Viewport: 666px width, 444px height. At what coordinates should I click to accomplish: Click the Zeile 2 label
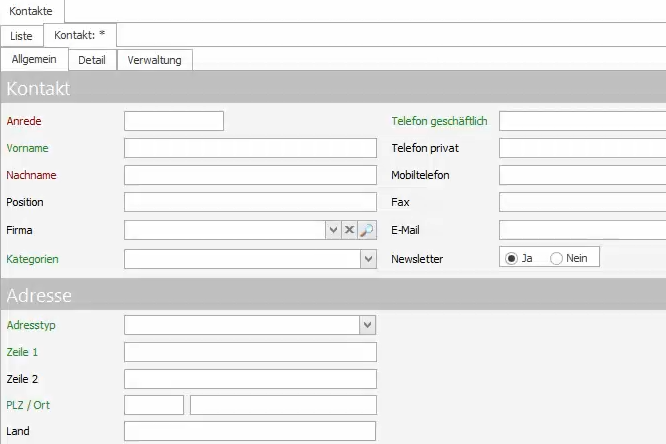[x=22, y=379]
